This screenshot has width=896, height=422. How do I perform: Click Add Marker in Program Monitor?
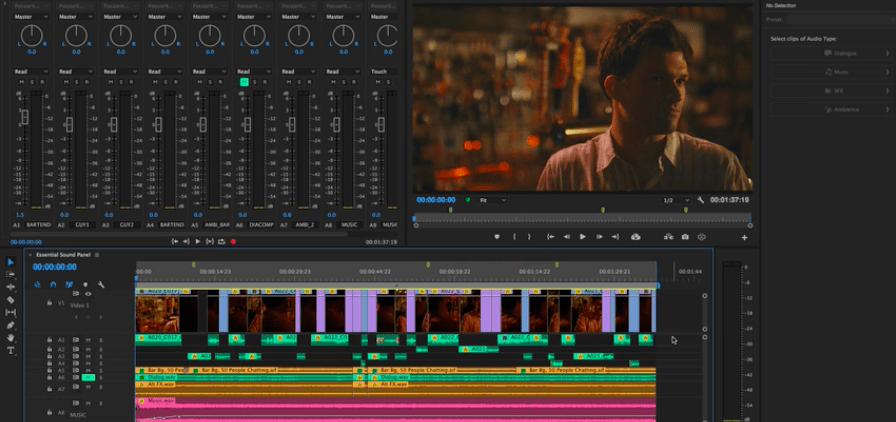tap(497, 237)
